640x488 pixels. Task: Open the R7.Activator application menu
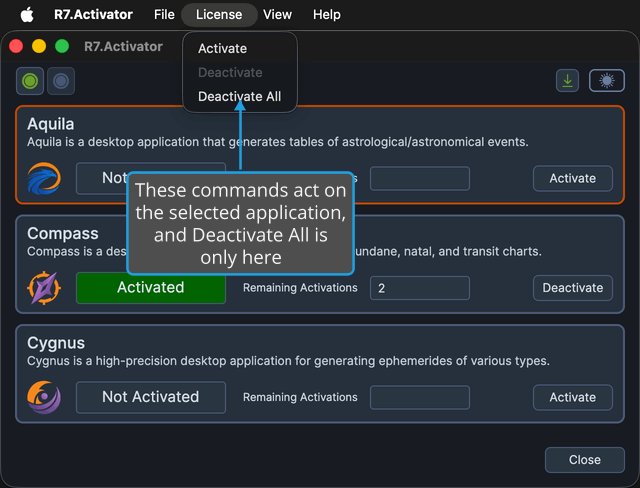coord(93,15)
